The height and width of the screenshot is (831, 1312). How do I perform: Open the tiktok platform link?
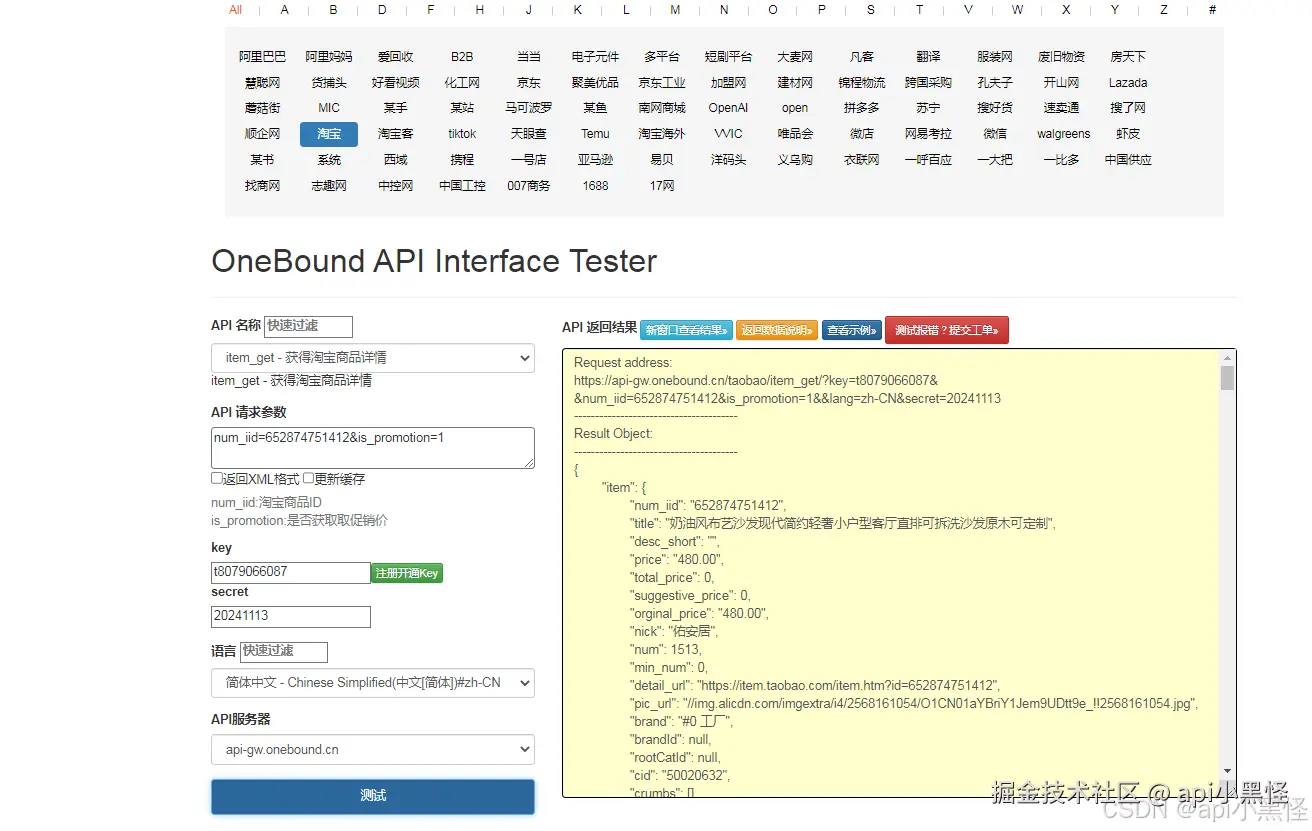462,134
